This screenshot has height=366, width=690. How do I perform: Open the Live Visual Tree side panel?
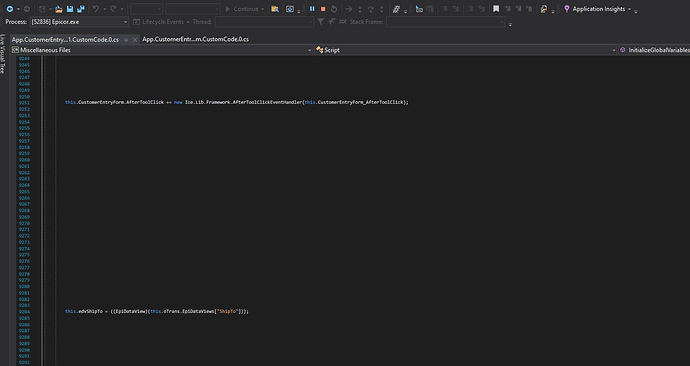3,54
